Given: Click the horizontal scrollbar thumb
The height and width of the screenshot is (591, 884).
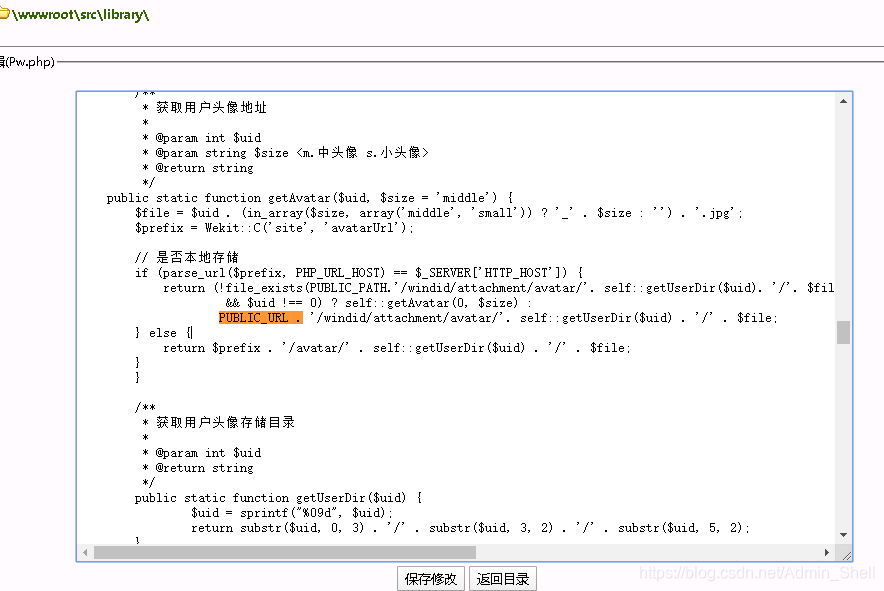Looking at the screenshot, I should (285, 553).
